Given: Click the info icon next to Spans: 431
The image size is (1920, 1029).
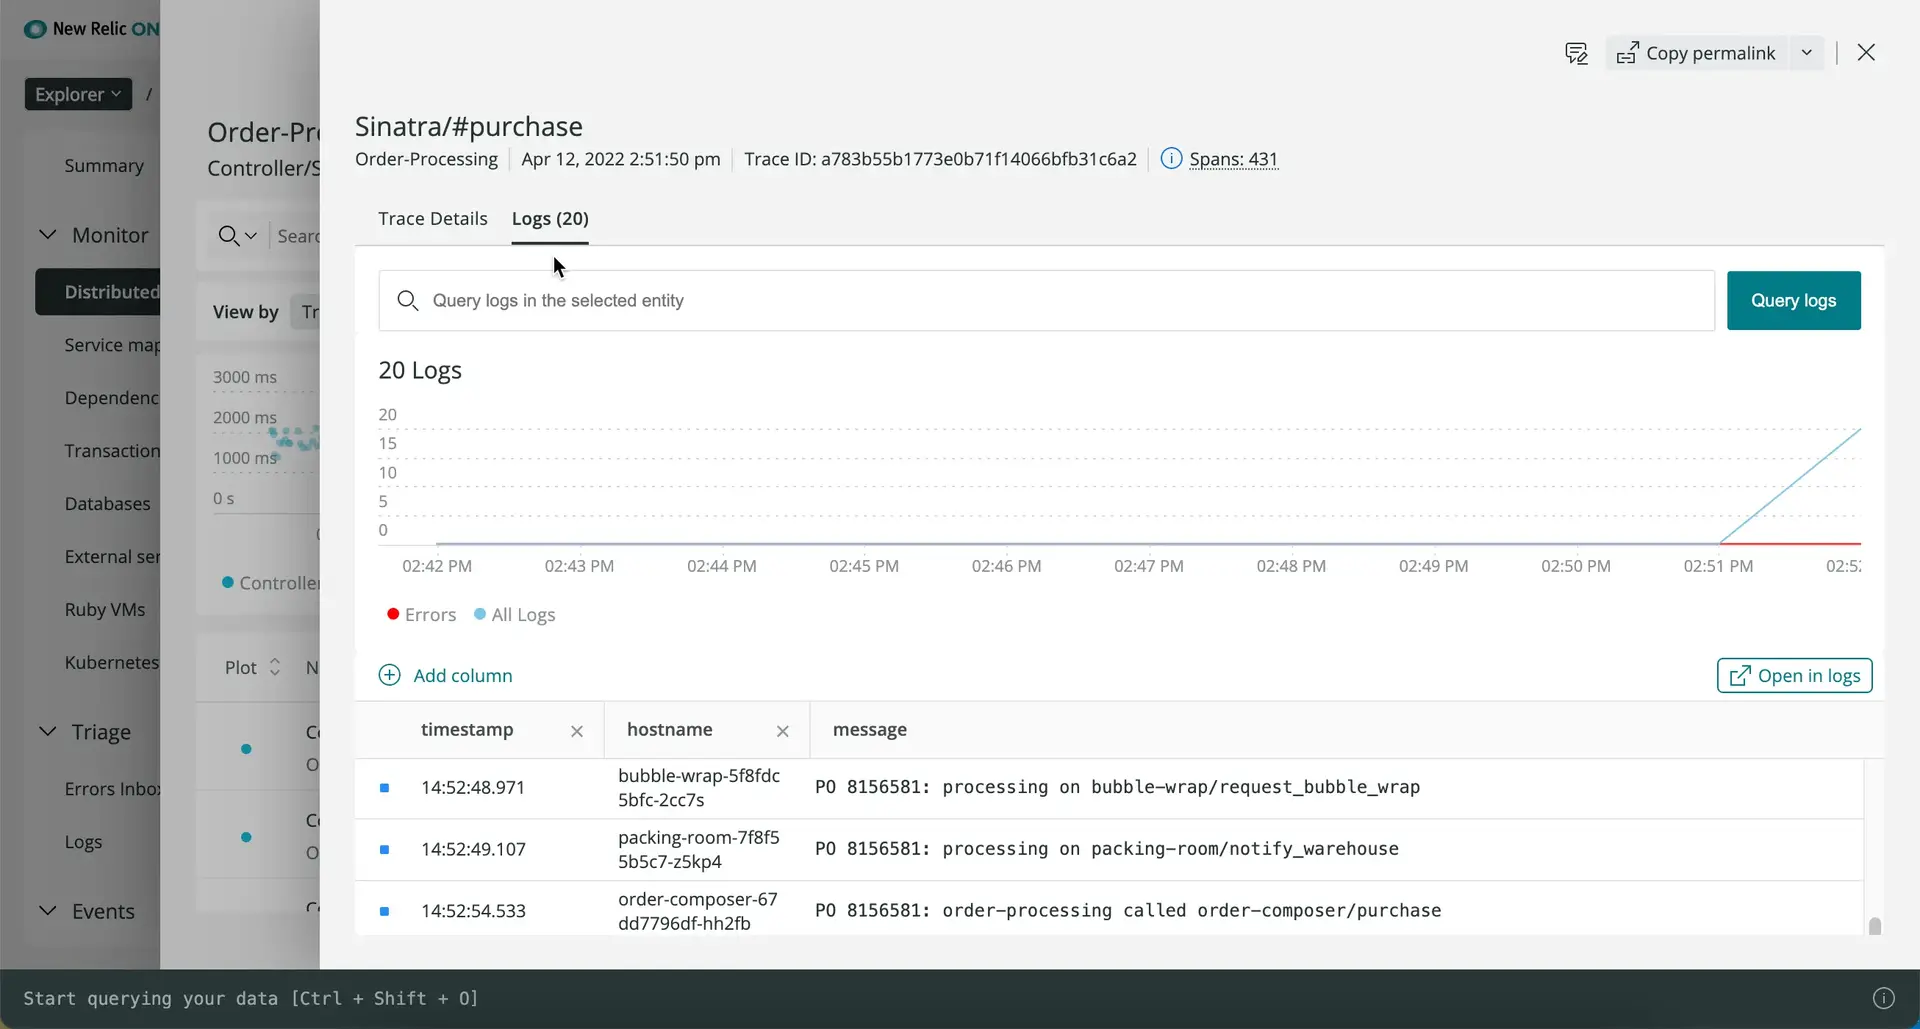Looking at the screenshot, I should [1171, 159].
